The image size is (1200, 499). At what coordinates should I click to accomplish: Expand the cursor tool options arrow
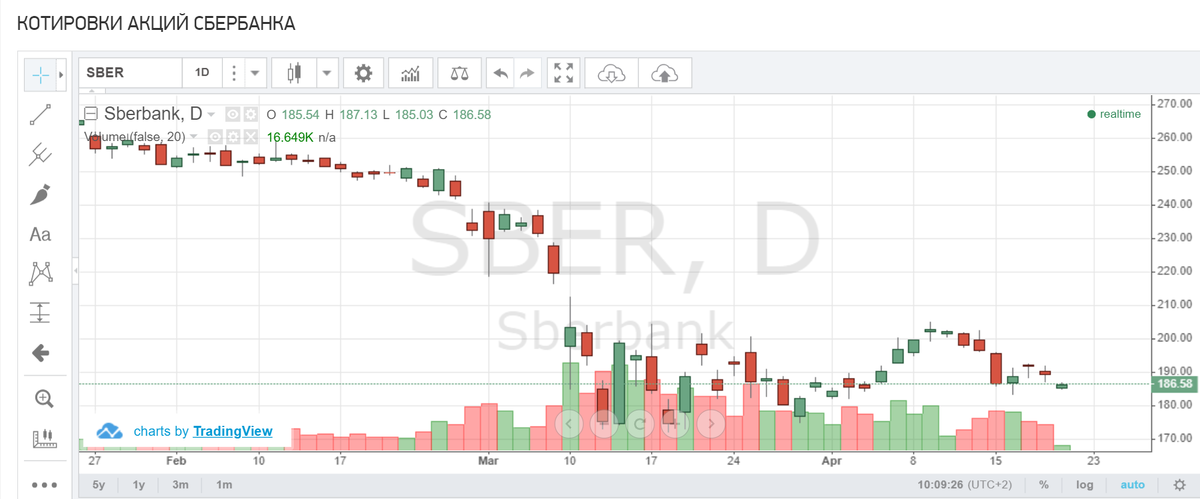click(62, 74)
